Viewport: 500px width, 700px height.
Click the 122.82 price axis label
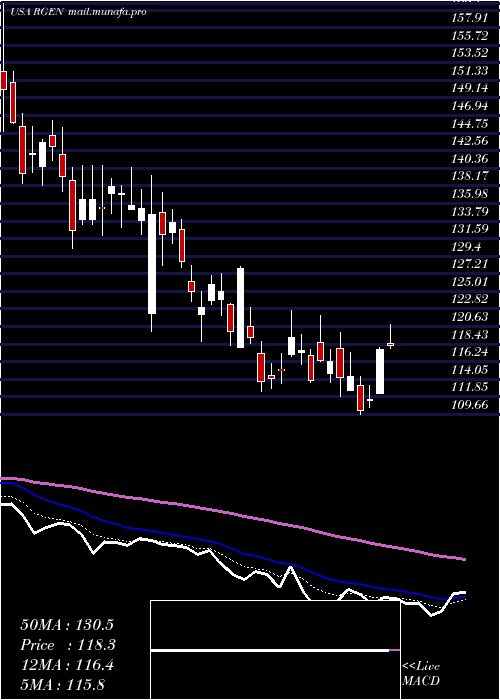470,299
